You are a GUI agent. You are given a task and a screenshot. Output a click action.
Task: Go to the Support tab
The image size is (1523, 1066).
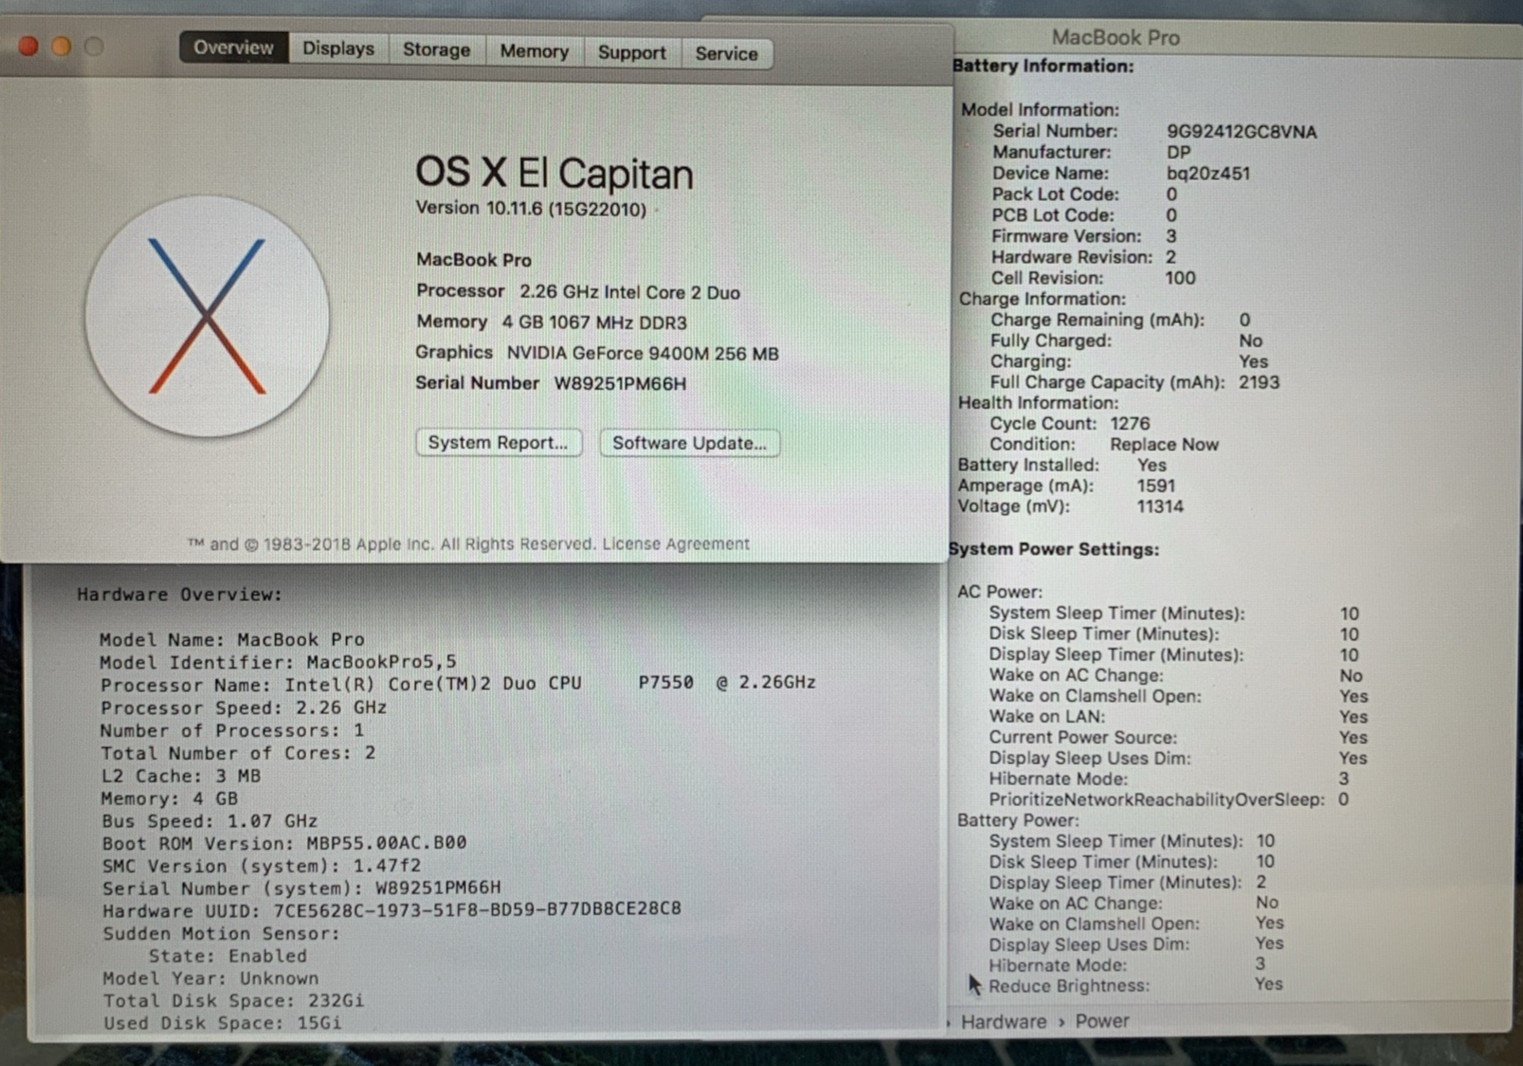click(631, 52)
